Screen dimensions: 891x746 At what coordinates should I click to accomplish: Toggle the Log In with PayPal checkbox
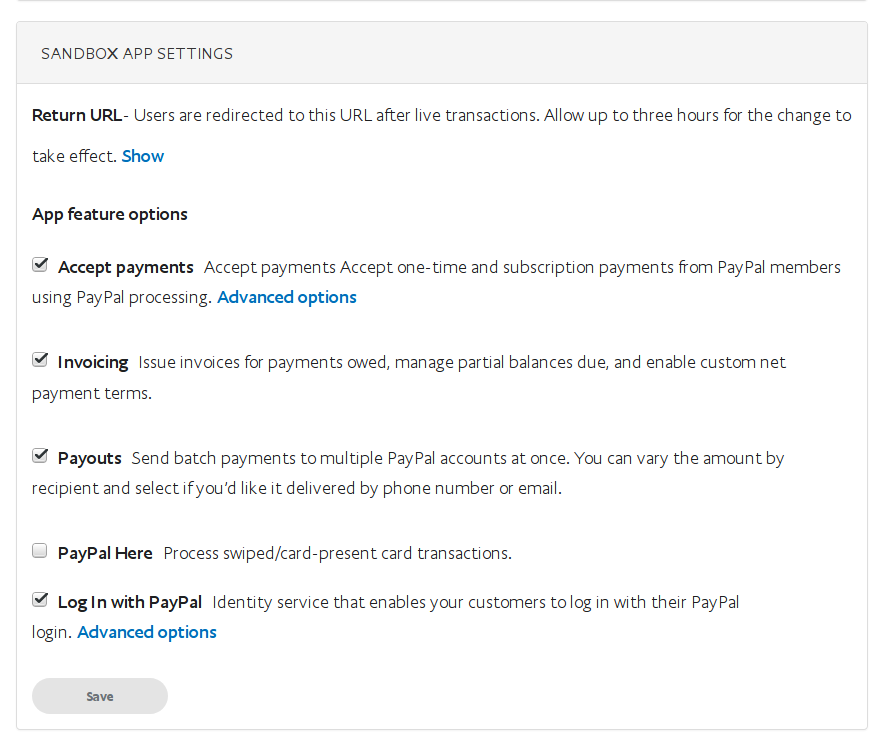tap(40, 600)
